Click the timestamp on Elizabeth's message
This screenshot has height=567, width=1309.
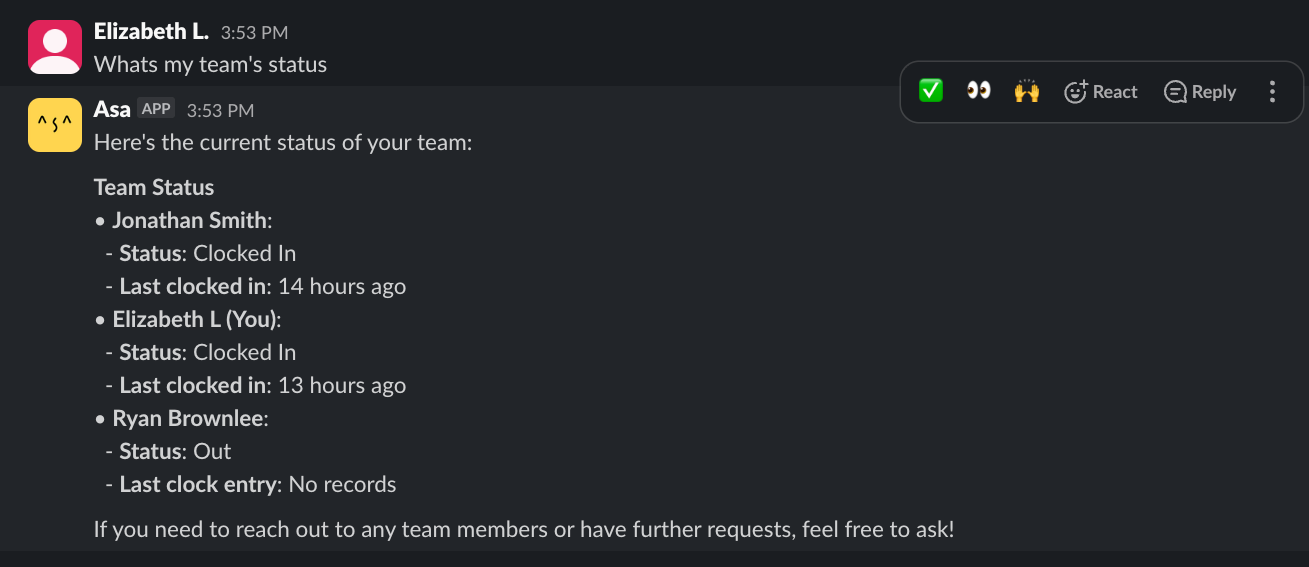click(x=254, y=33)
